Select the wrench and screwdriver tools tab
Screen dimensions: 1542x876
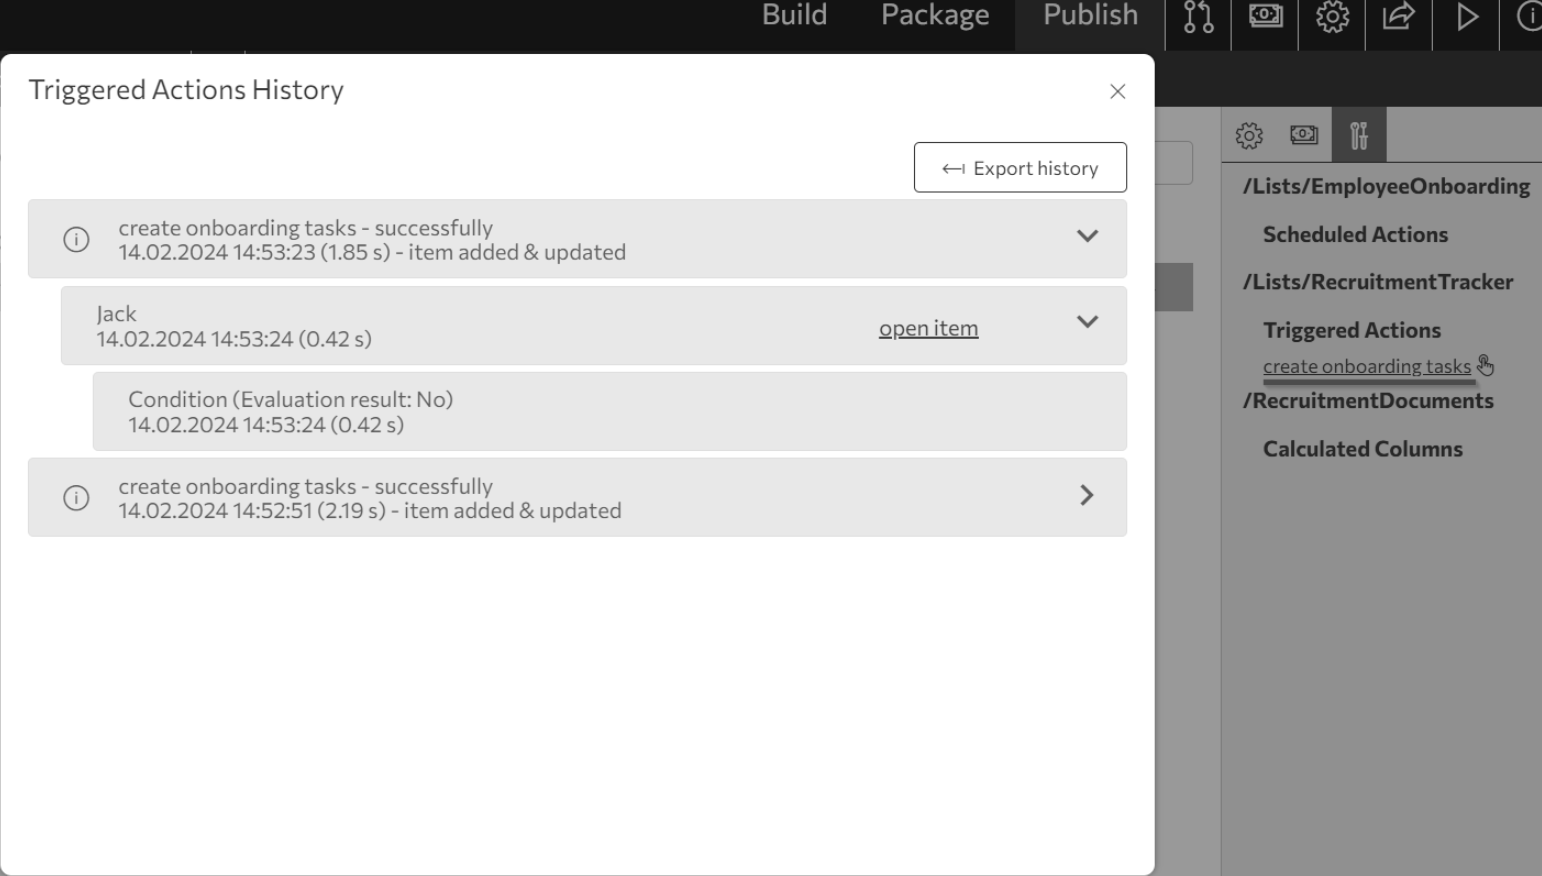coord(1358,135)
